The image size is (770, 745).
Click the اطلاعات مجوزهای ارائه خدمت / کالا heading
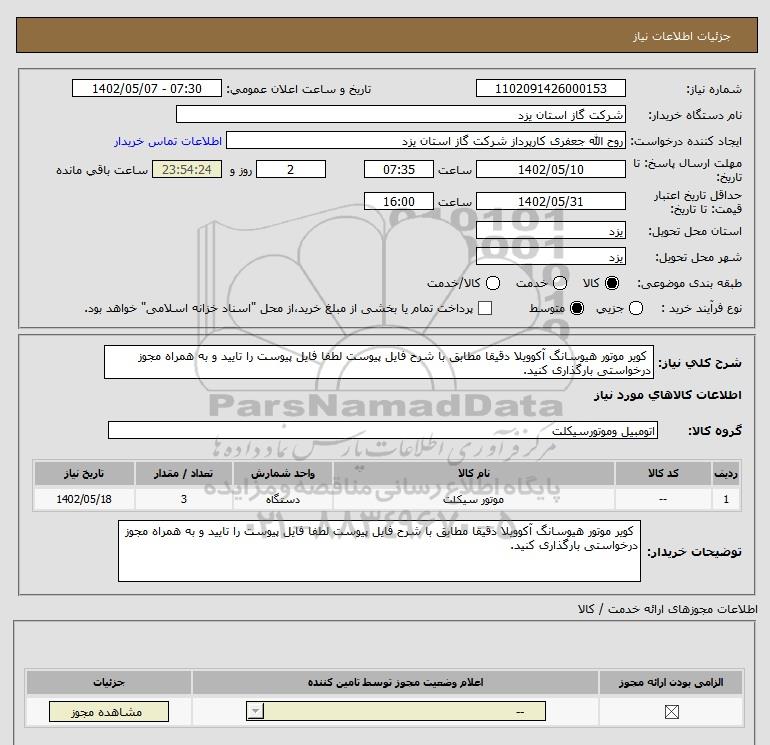coord(668,609)
